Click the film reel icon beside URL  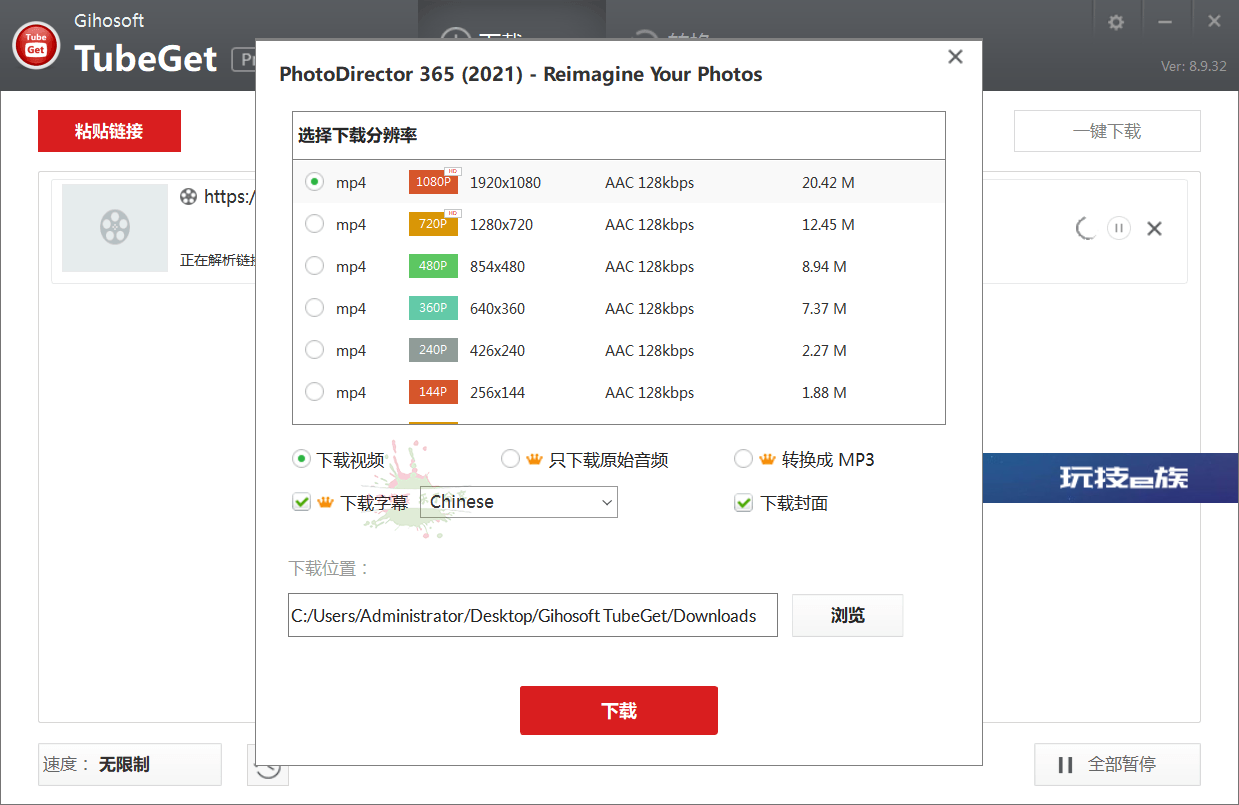click(188, 196)
